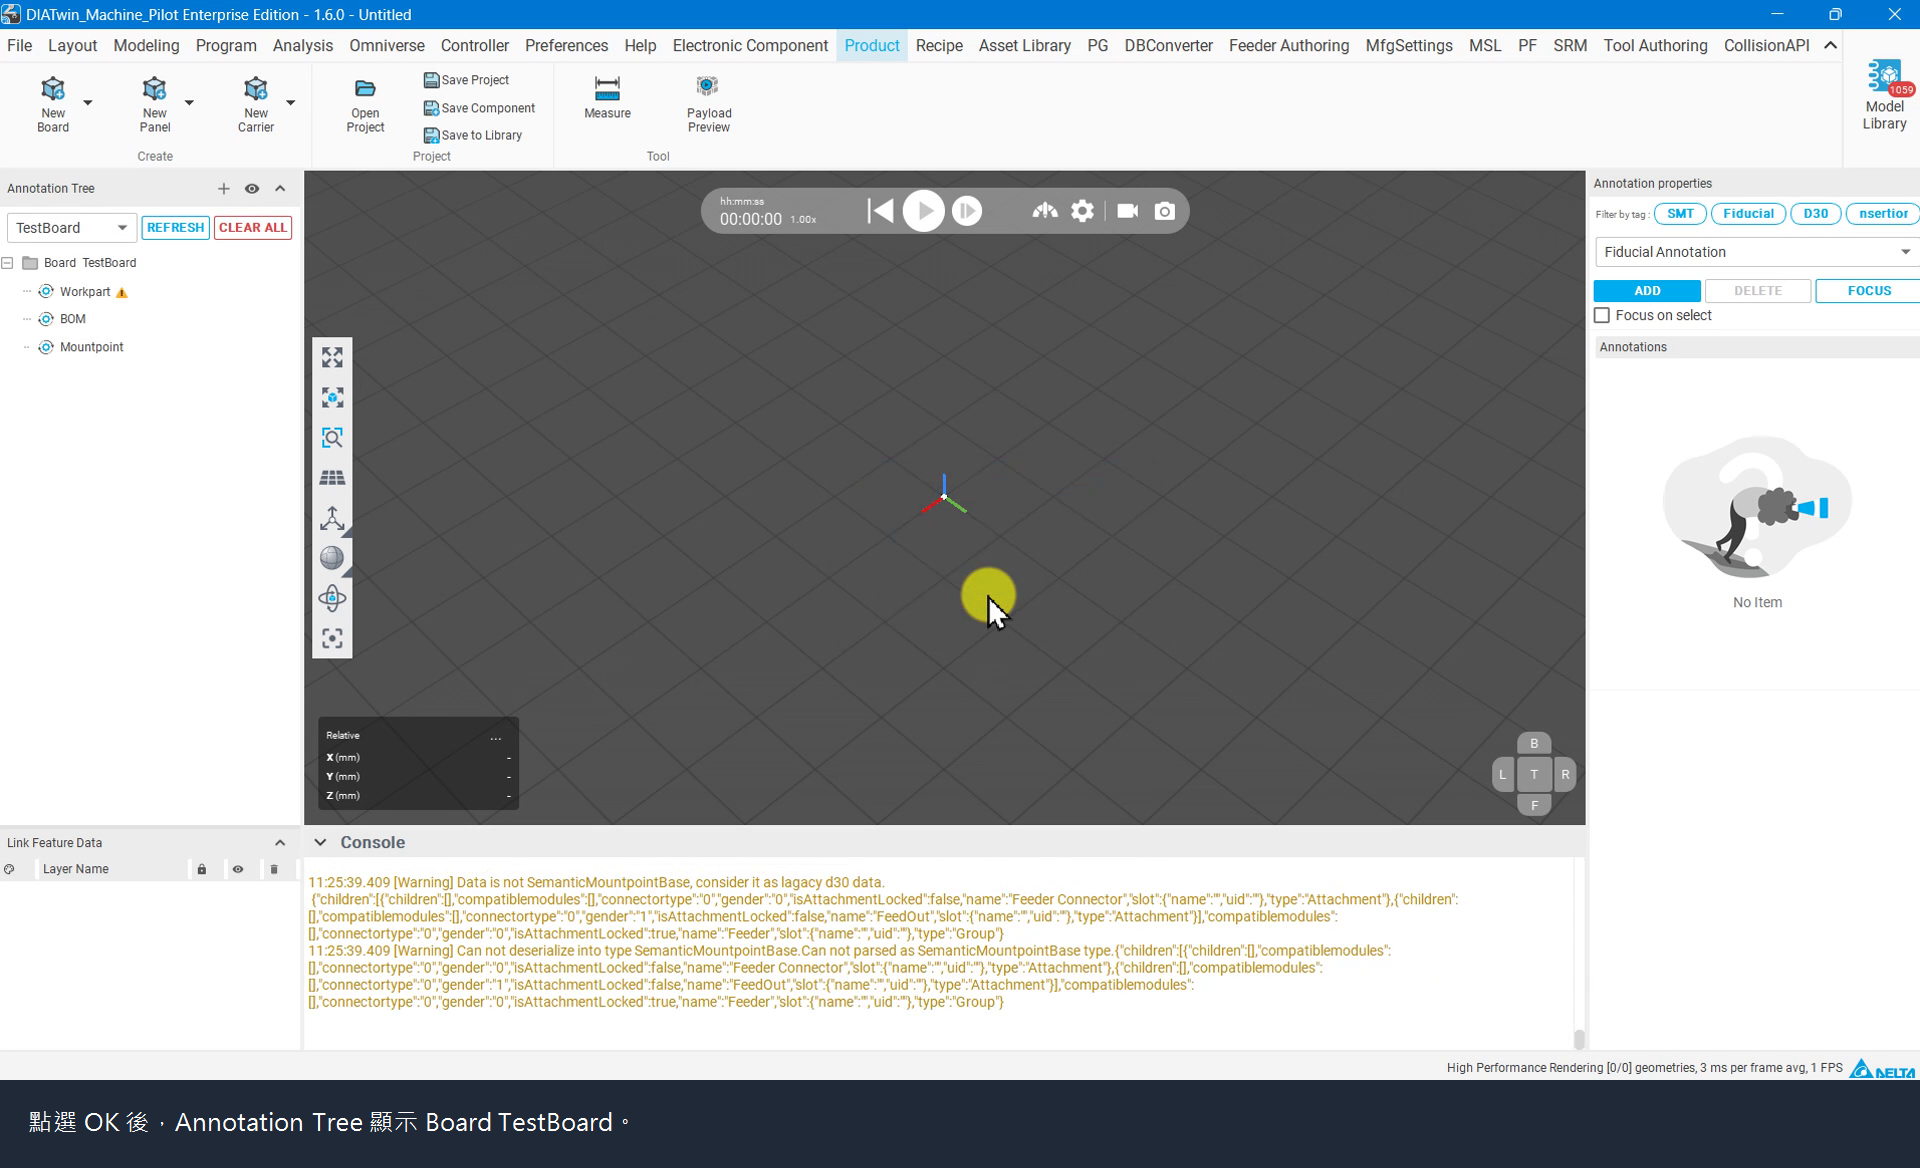The width and height of the screenshot is (1920, 1168).
Task: Open the Asset Library tab
Action: point(1024,45)
